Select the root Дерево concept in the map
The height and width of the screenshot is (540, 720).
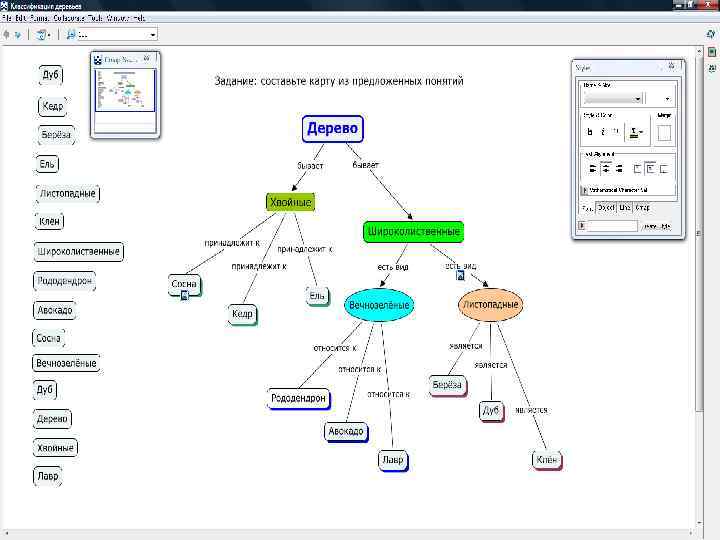[333, 129]
